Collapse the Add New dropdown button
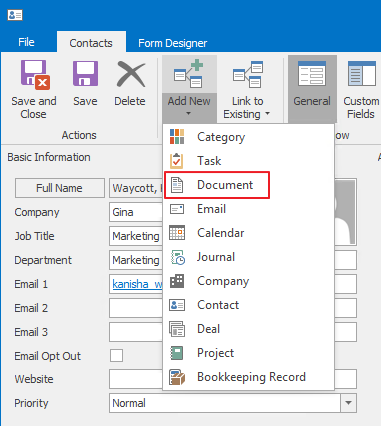This screenshot has width=381, height=426. (x=189, y=89)
